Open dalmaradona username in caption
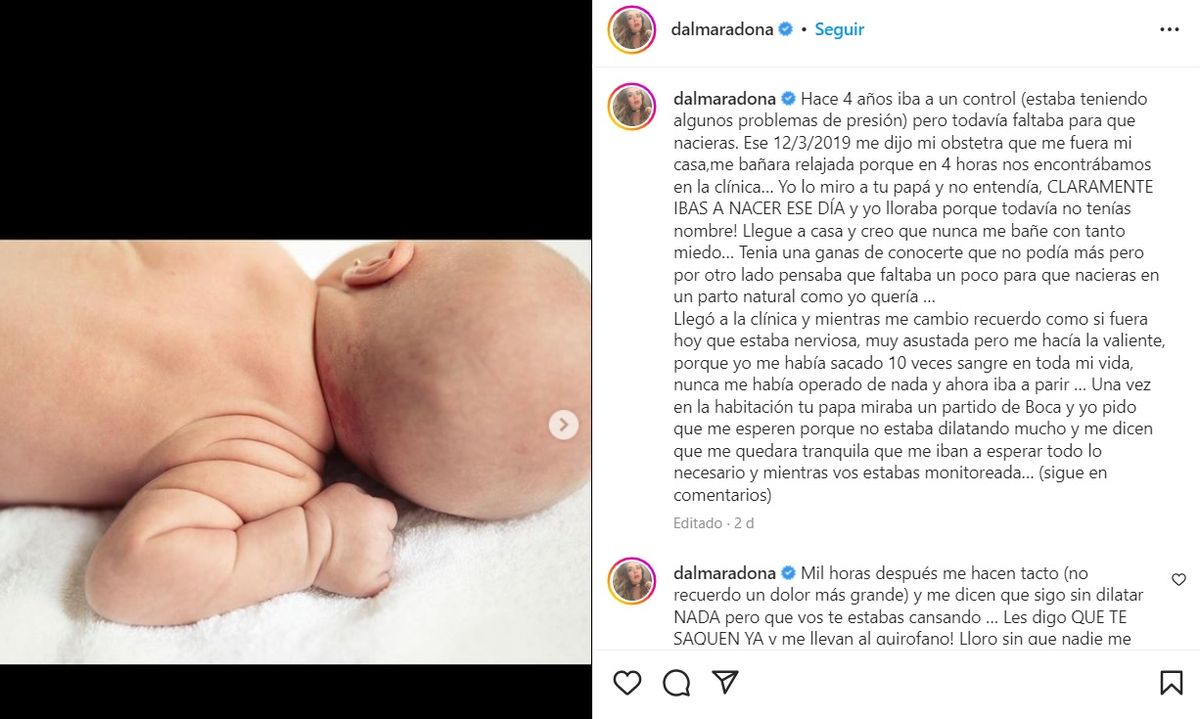Image resolution: width=1200 pixels, height=719 pixels. pyautogui.click(x=724, y=99)
